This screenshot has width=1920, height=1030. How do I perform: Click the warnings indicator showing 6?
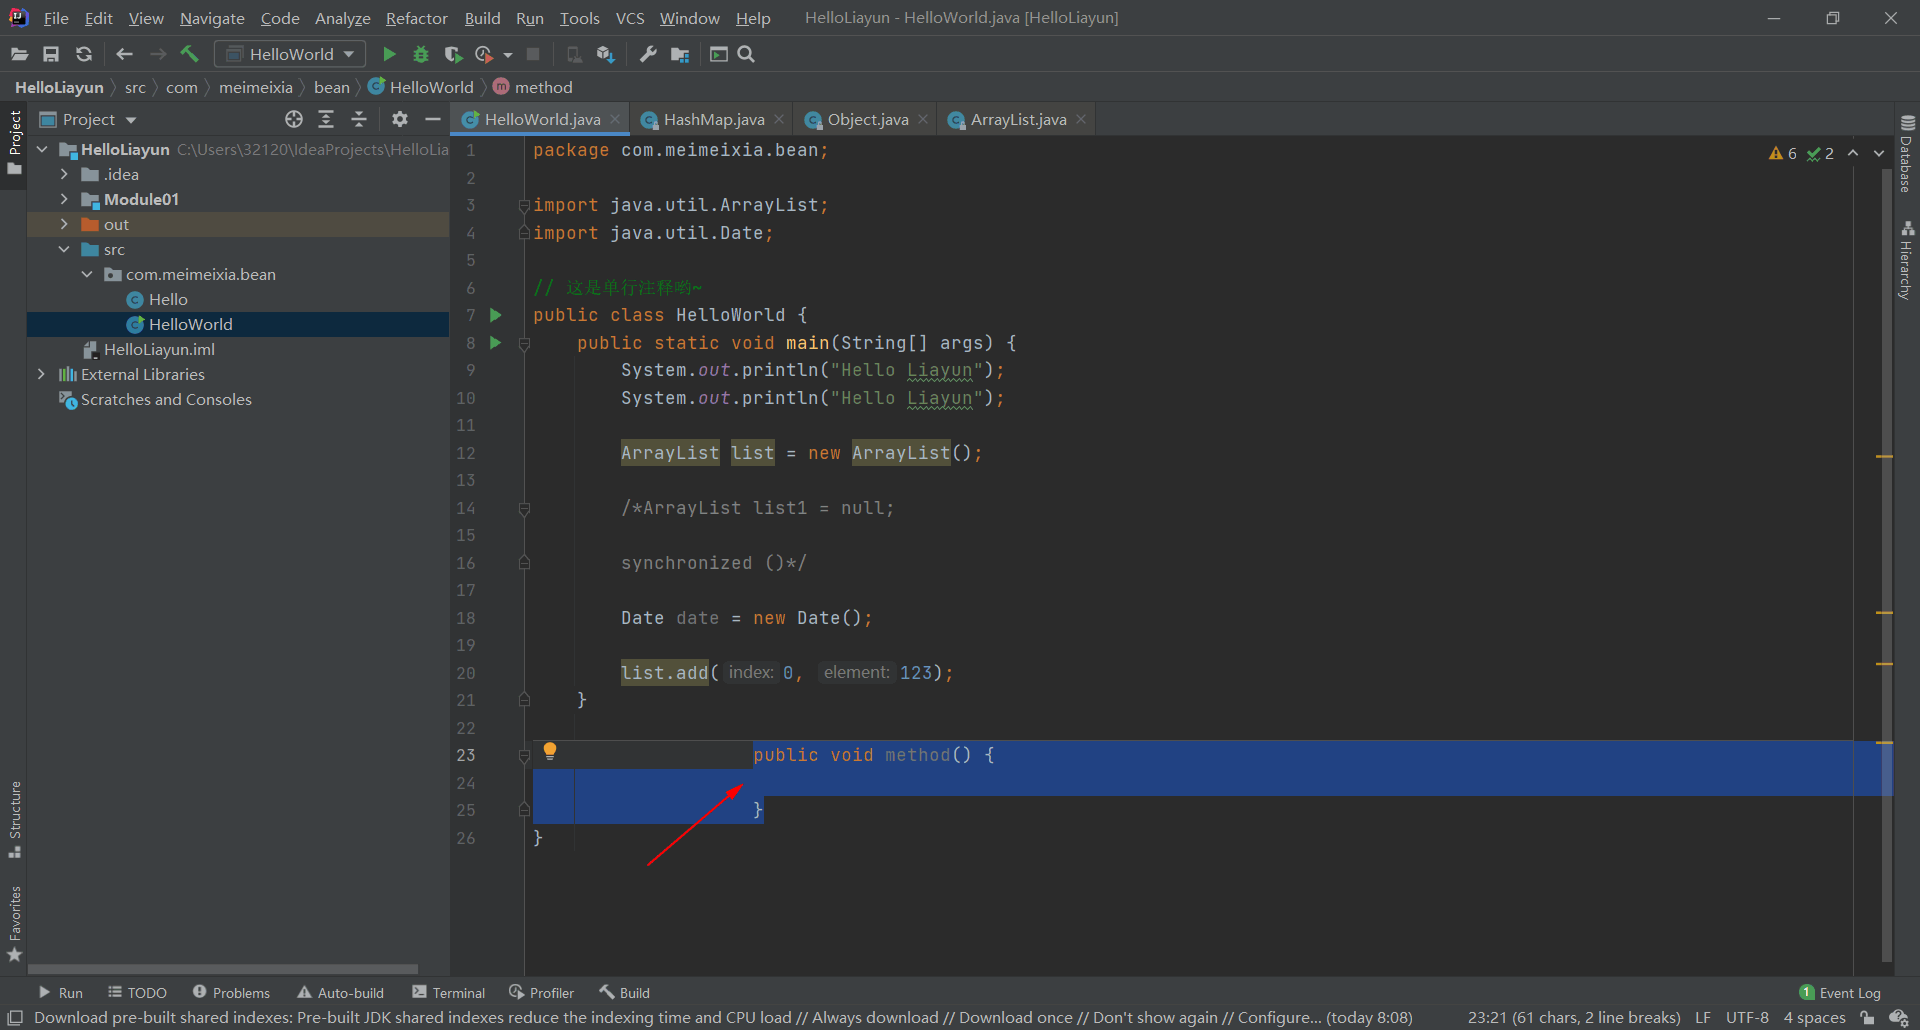[x=1783, y=153]
